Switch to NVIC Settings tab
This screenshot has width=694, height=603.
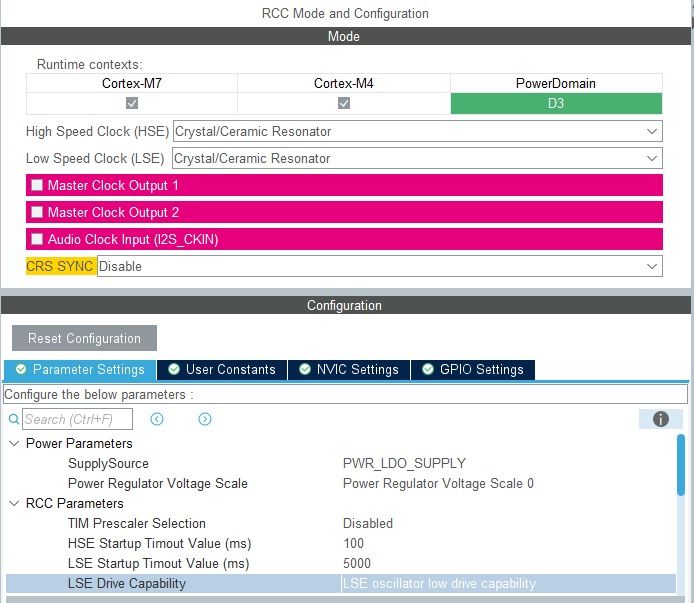pyautogui.click(x=349, y=369)
